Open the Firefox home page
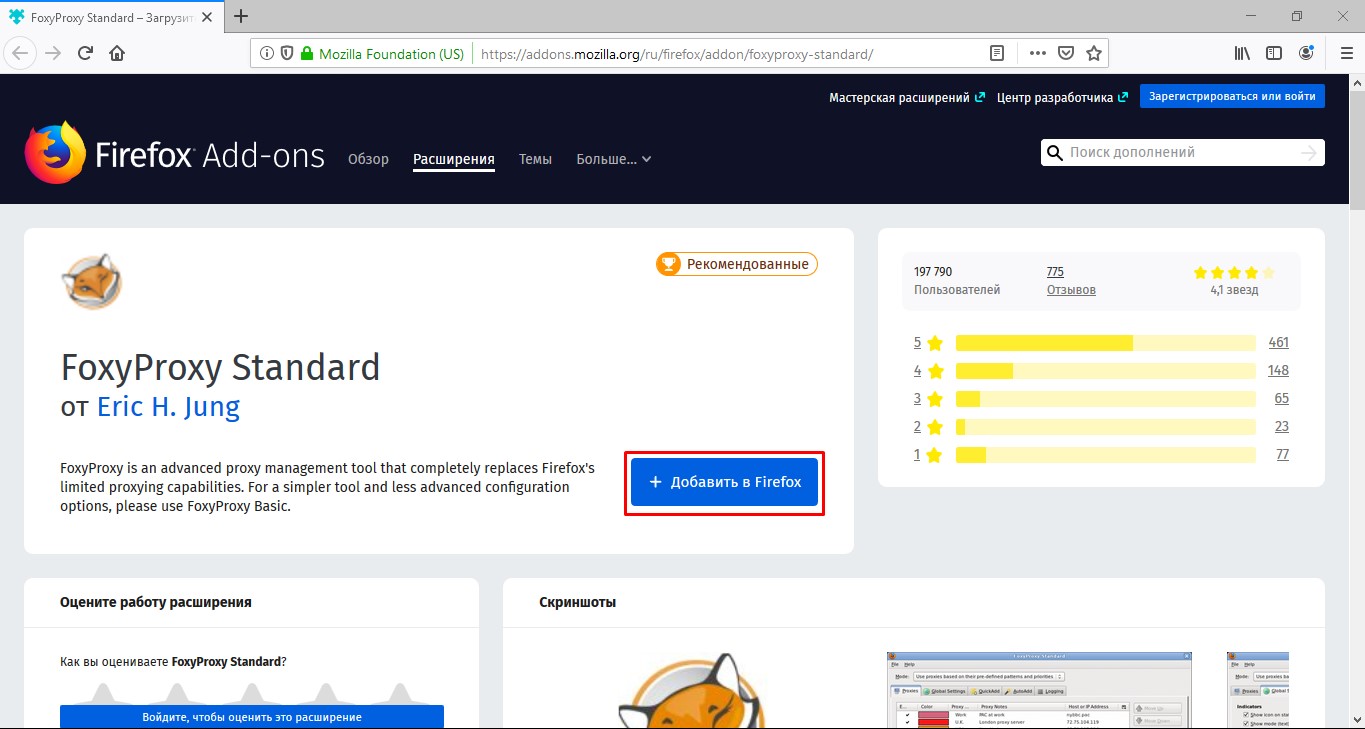The width and height of the screenshot is (1365, 729). click(117, 53)
